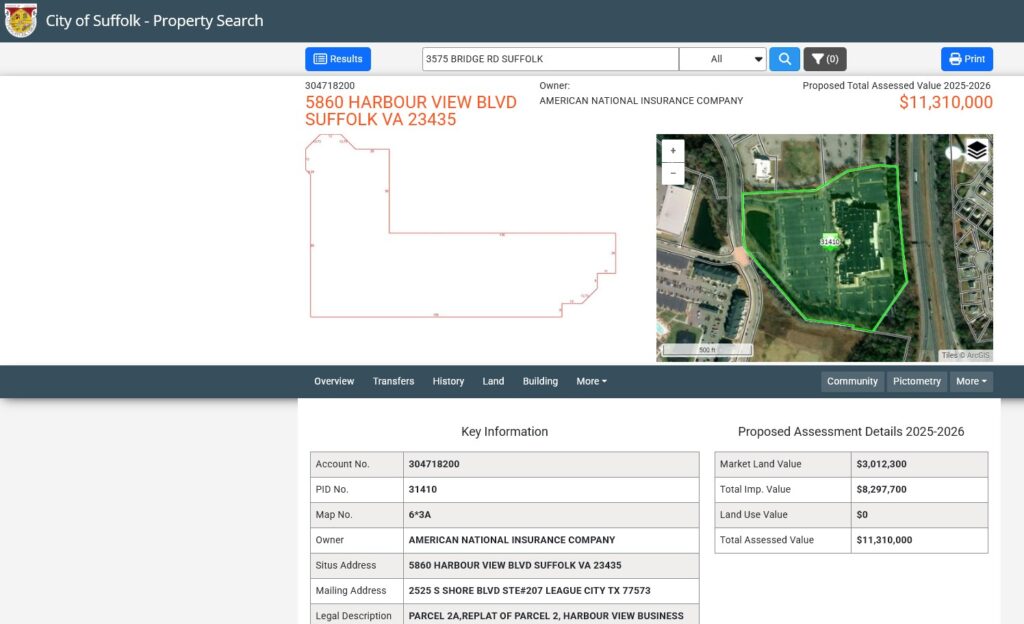
Task: Open the Pictometry view
Action: pyautogui.click(x=917, y=381)
